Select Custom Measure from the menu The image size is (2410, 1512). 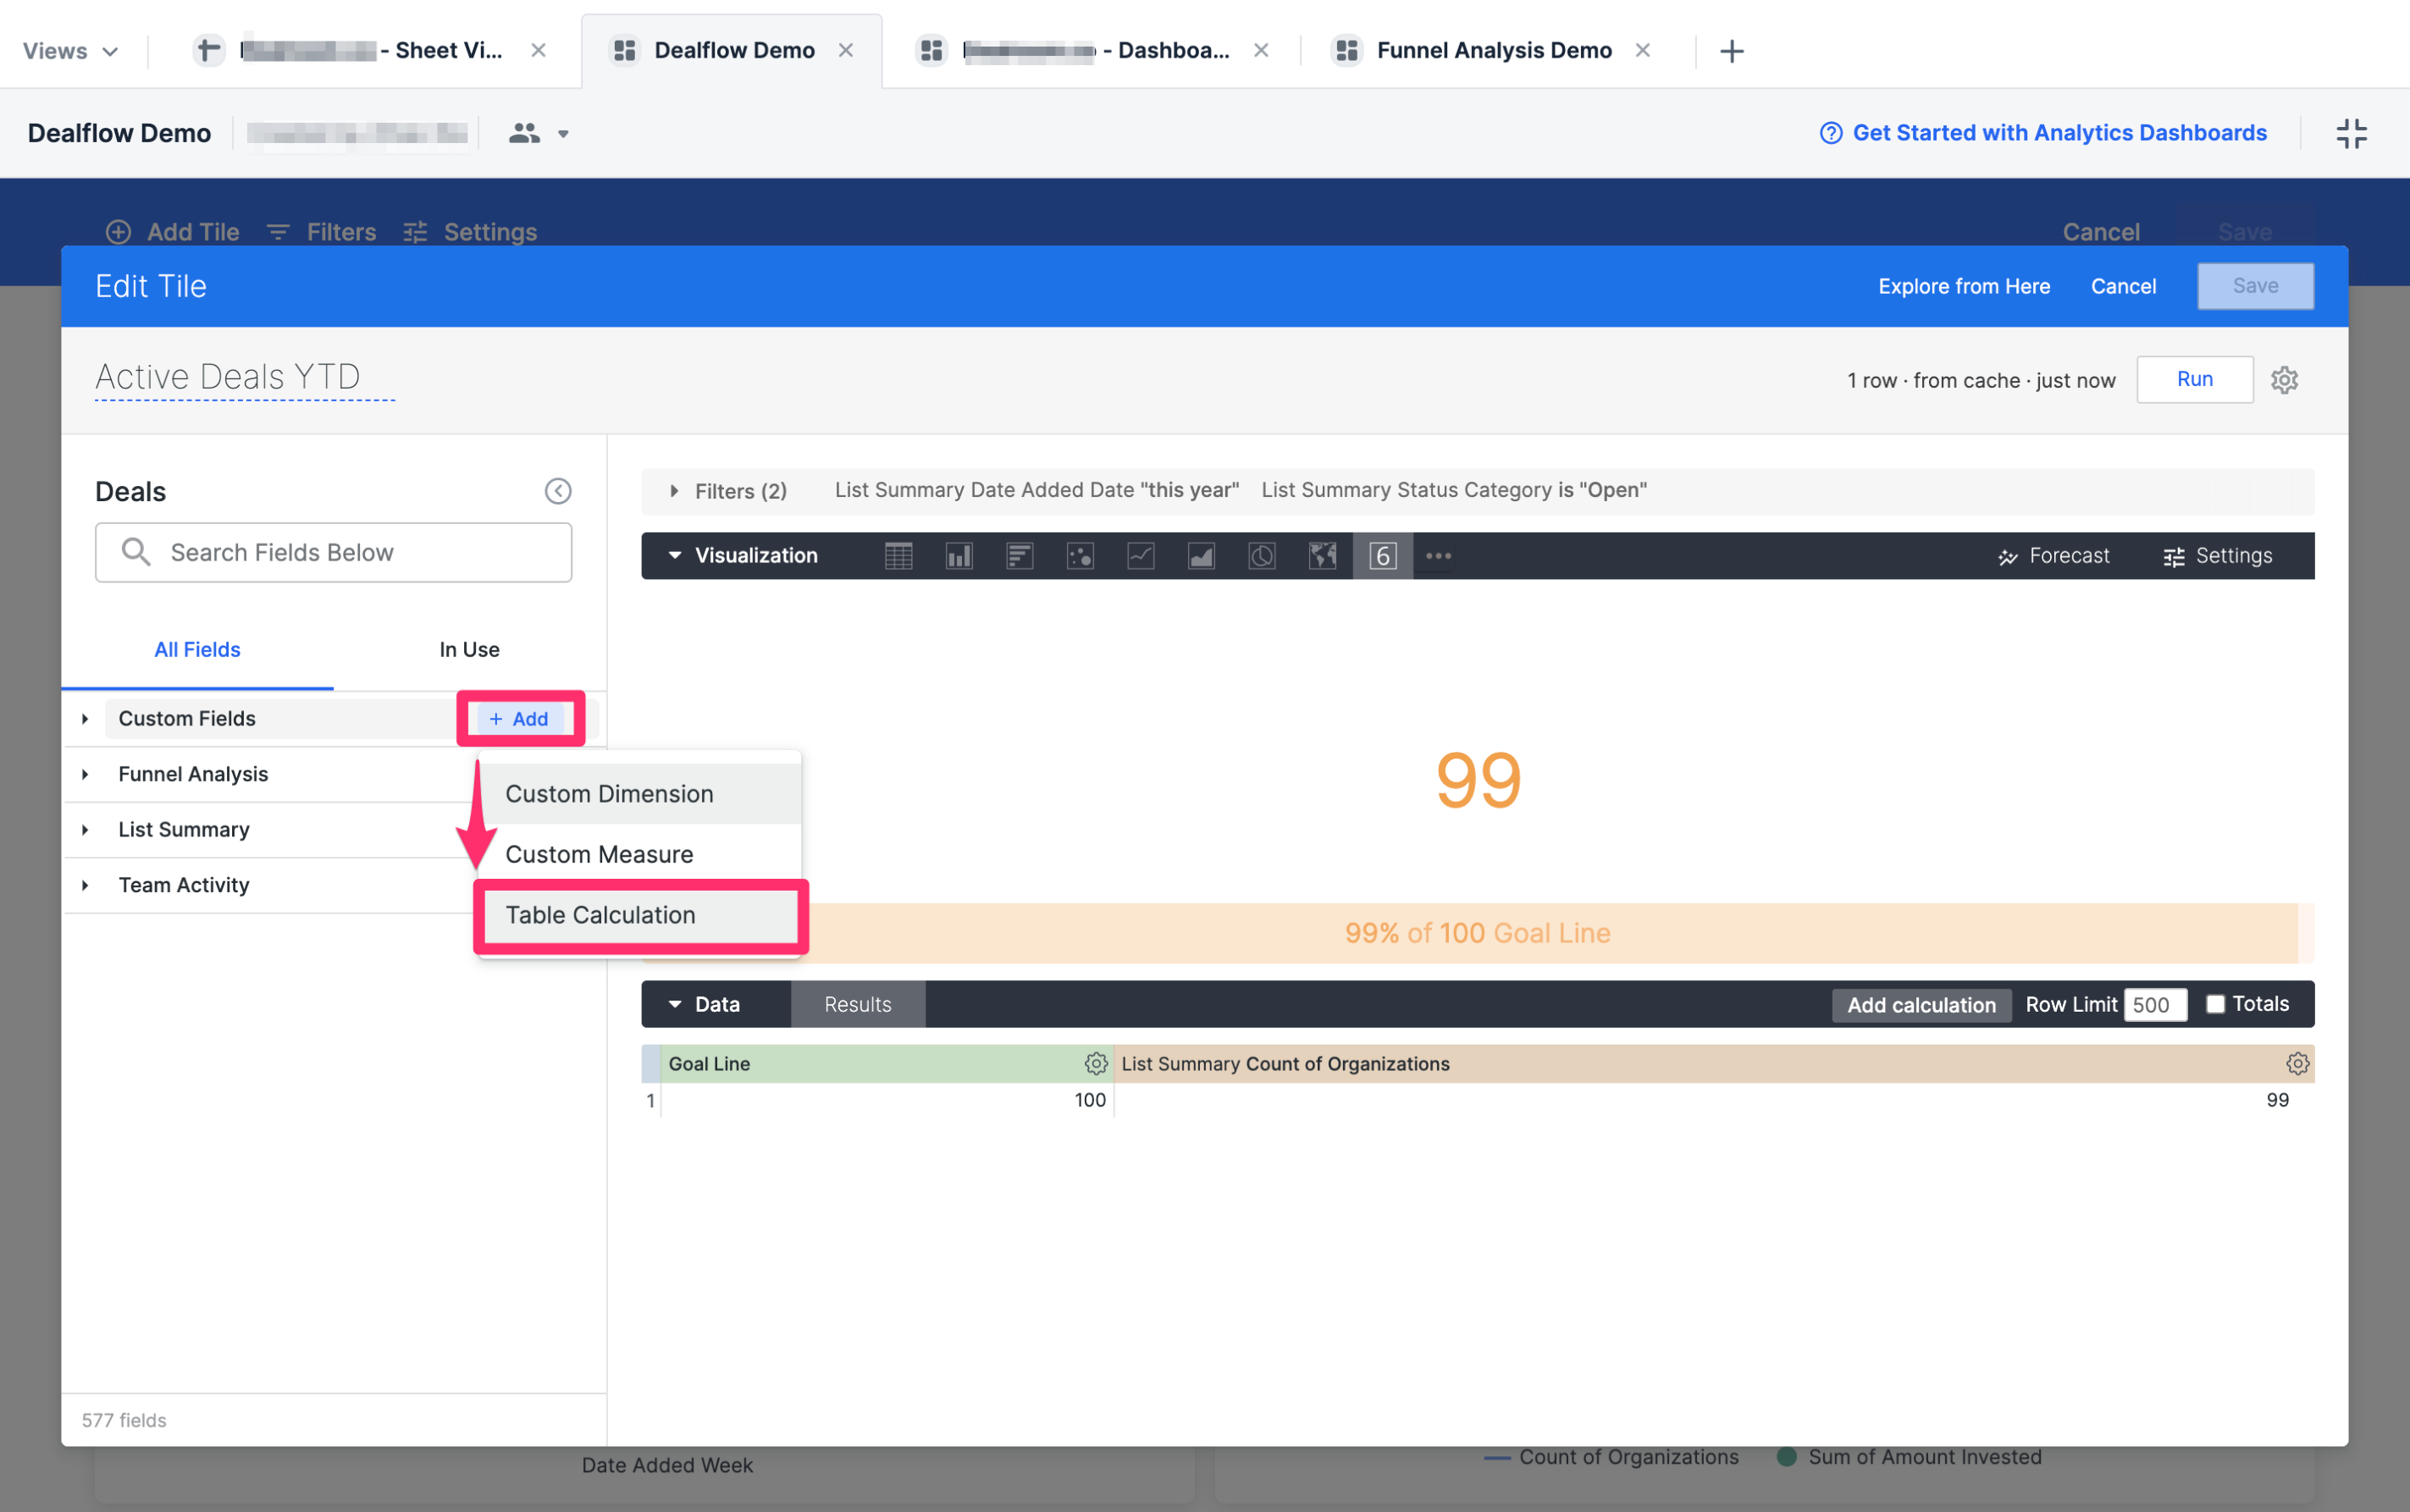point(599,853)
